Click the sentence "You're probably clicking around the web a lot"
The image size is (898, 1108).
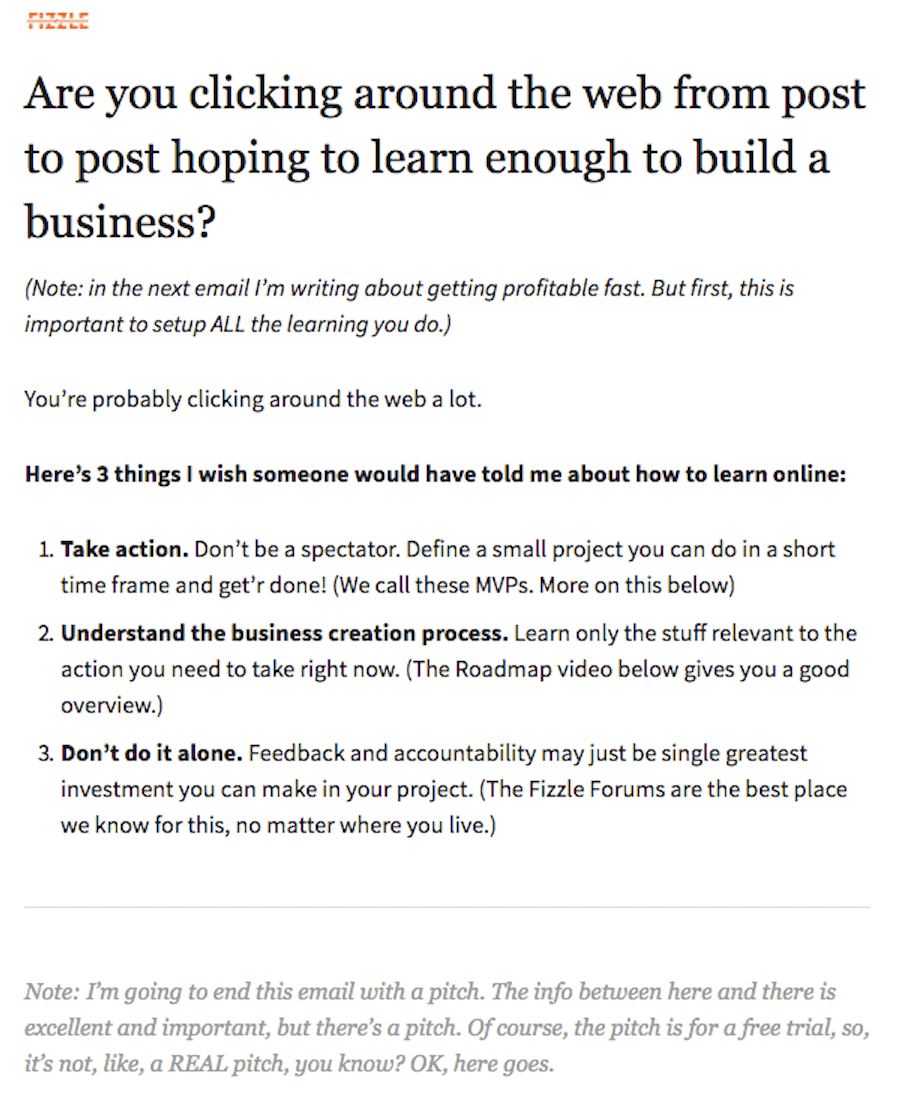[253, 400]
